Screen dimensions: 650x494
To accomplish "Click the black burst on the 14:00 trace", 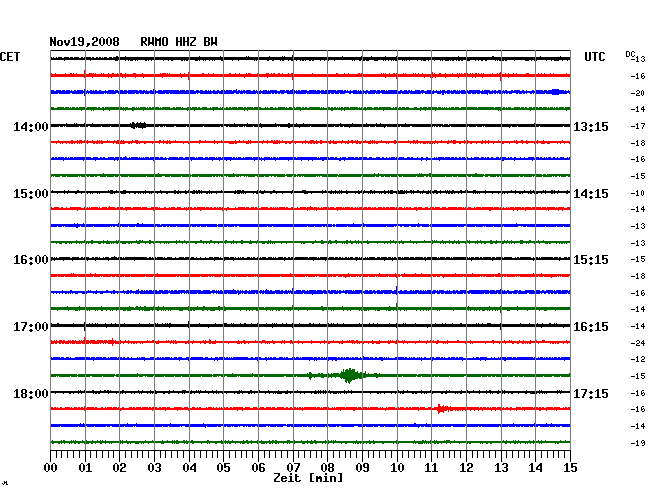I will (138, 125).
